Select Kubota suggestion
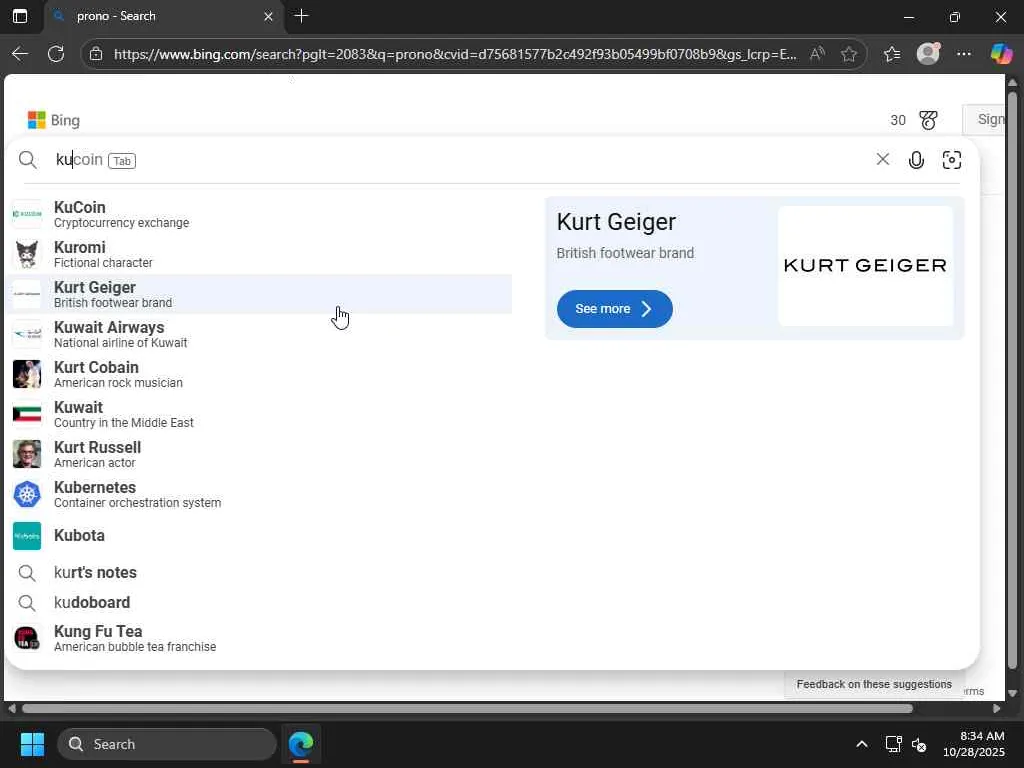The height and width of the screenshot is (768, 1024). tap(259, 536)
